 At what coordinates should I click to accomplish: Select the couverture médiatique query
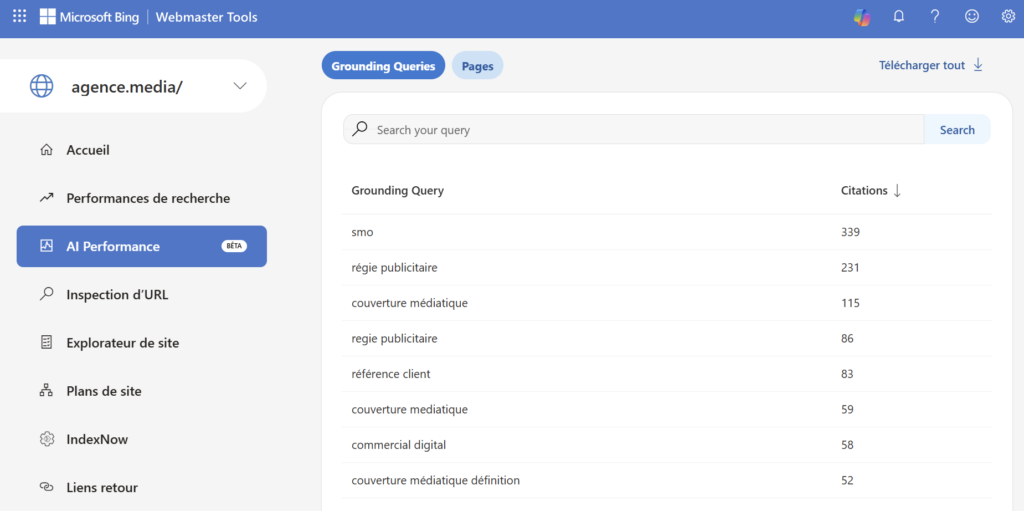pos(409,303)
